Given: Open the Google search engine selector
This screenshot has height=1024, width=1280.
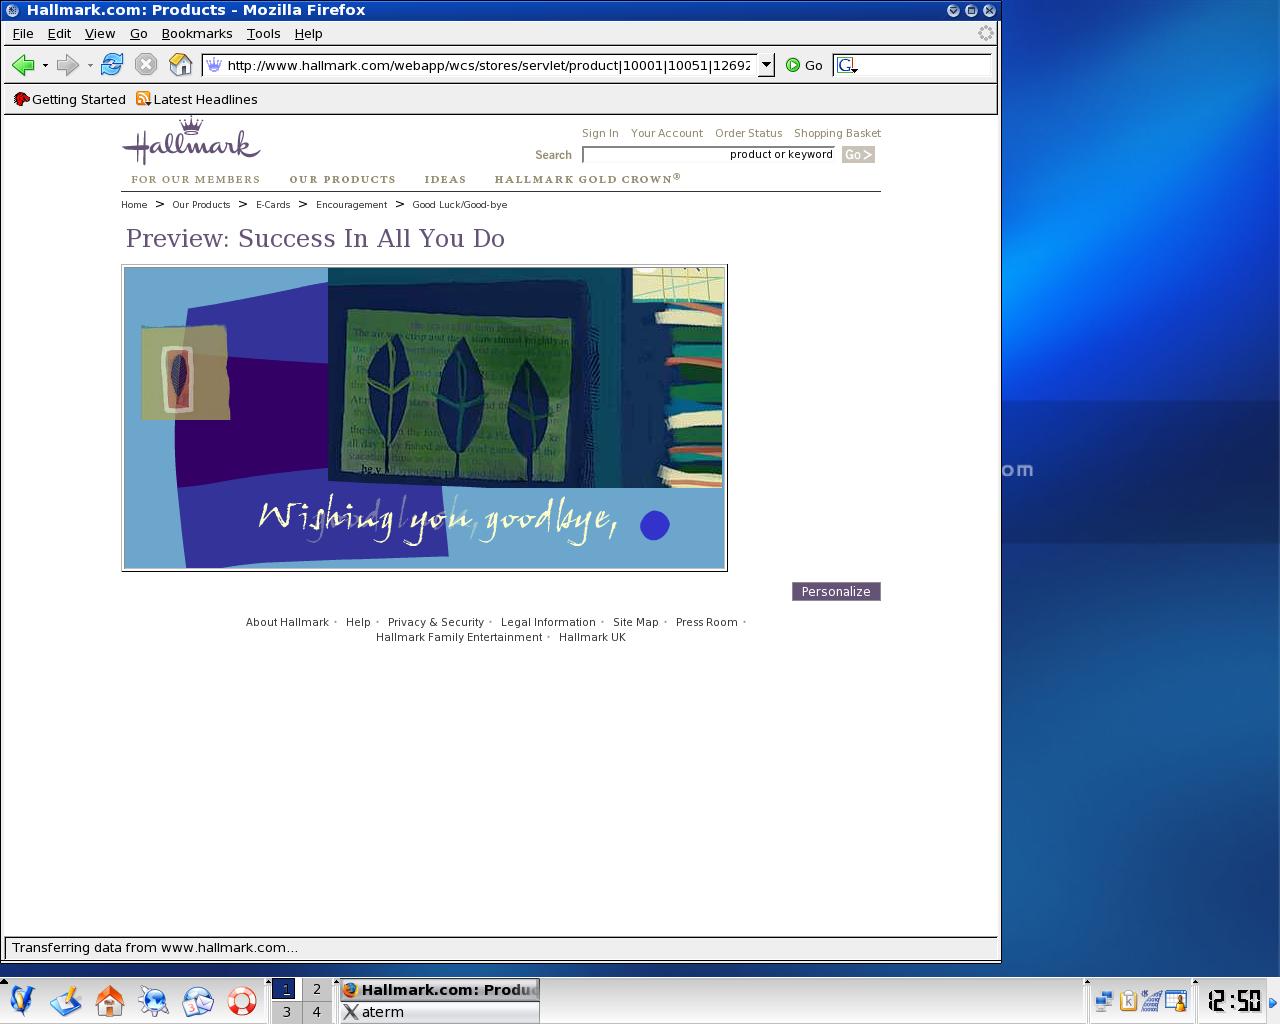Looking at the screenshot, I should pos(847,65).
